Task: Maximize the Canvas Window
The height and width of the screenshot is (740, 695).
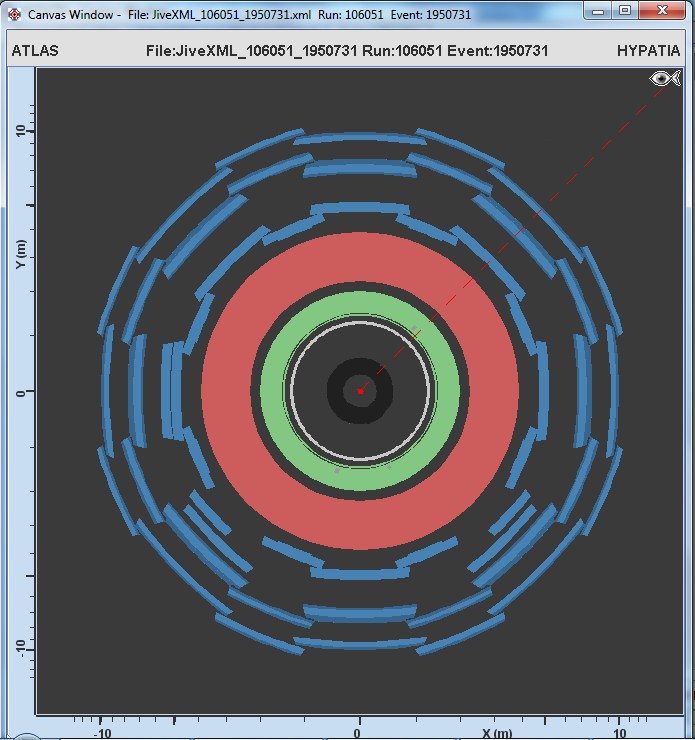Action: coord(625,11)
